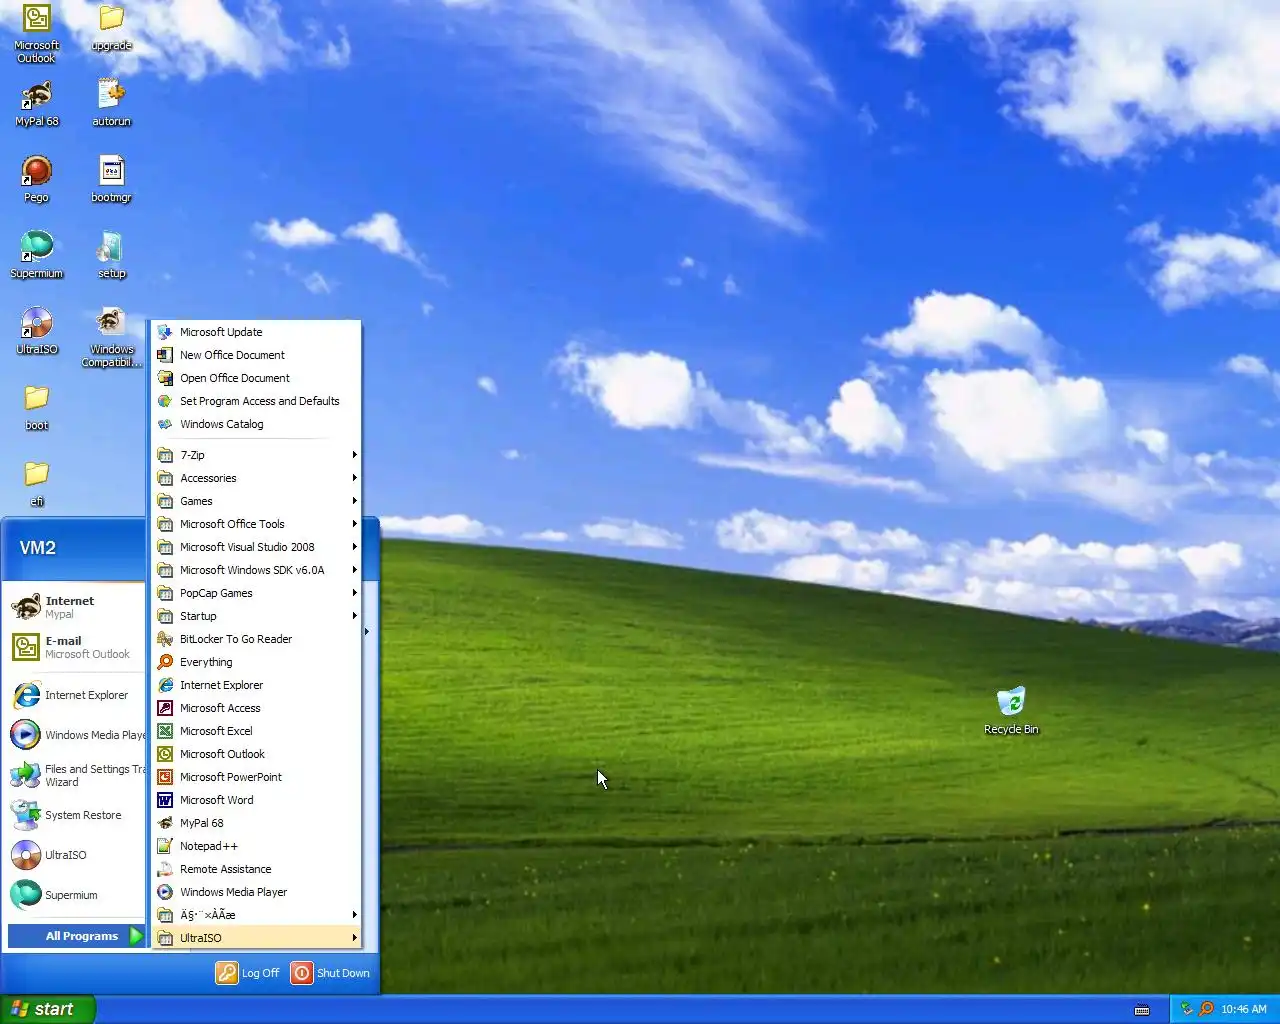Viewport: 1280px width, 1024px height.
Task: Open Files and Settings Transfer Wizard
Action: click(x=75, y=775)
